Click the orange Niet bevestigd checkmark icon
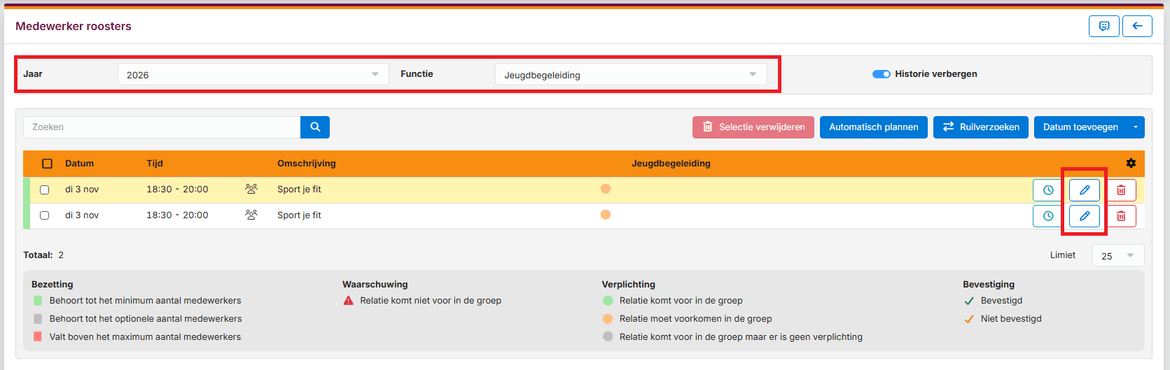 click(x=969, y=319)
